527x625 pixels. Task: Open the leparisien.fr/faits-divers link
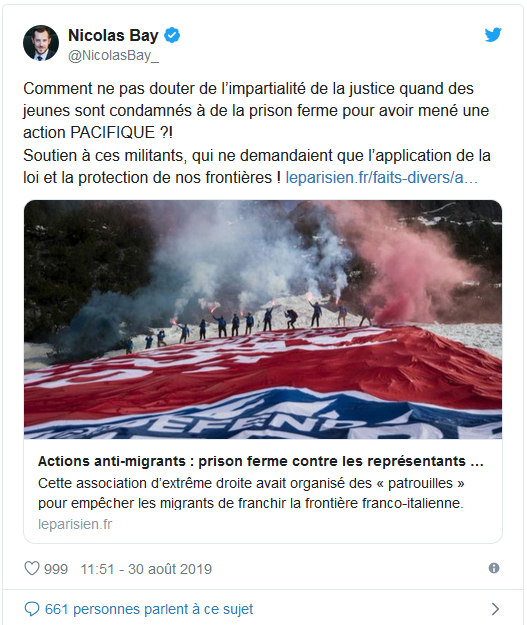click(x=381, y=178)
